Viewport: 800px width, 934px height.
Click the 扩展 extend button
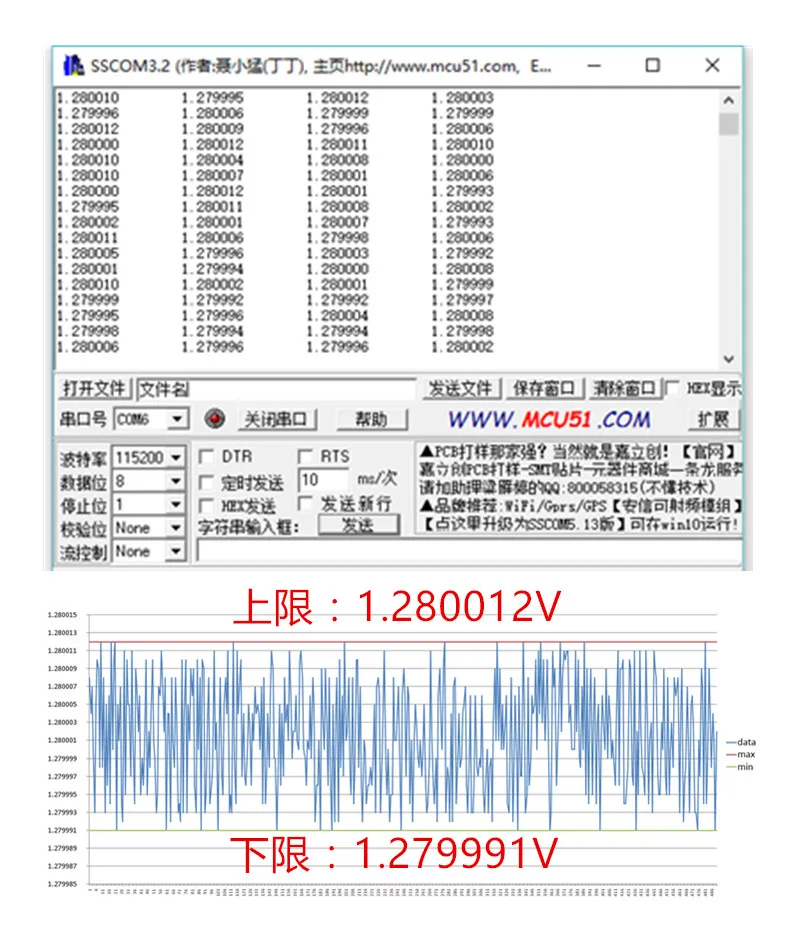[x=713, y=419]
